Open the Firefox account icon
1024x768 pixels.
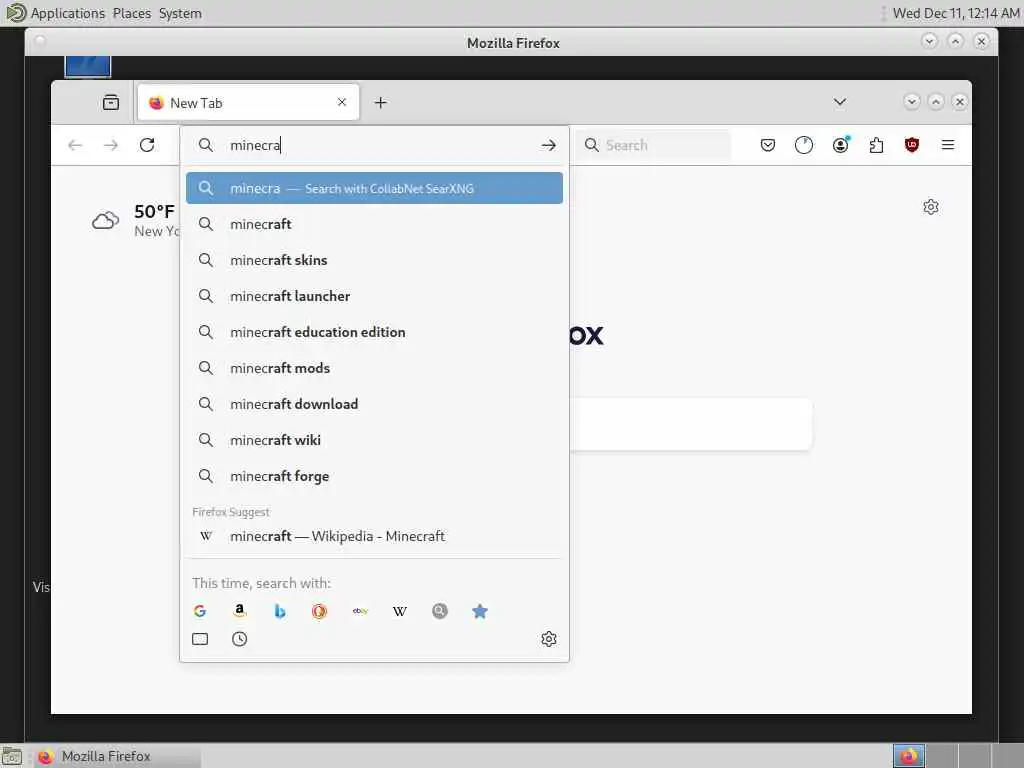[x=840, y=144]
